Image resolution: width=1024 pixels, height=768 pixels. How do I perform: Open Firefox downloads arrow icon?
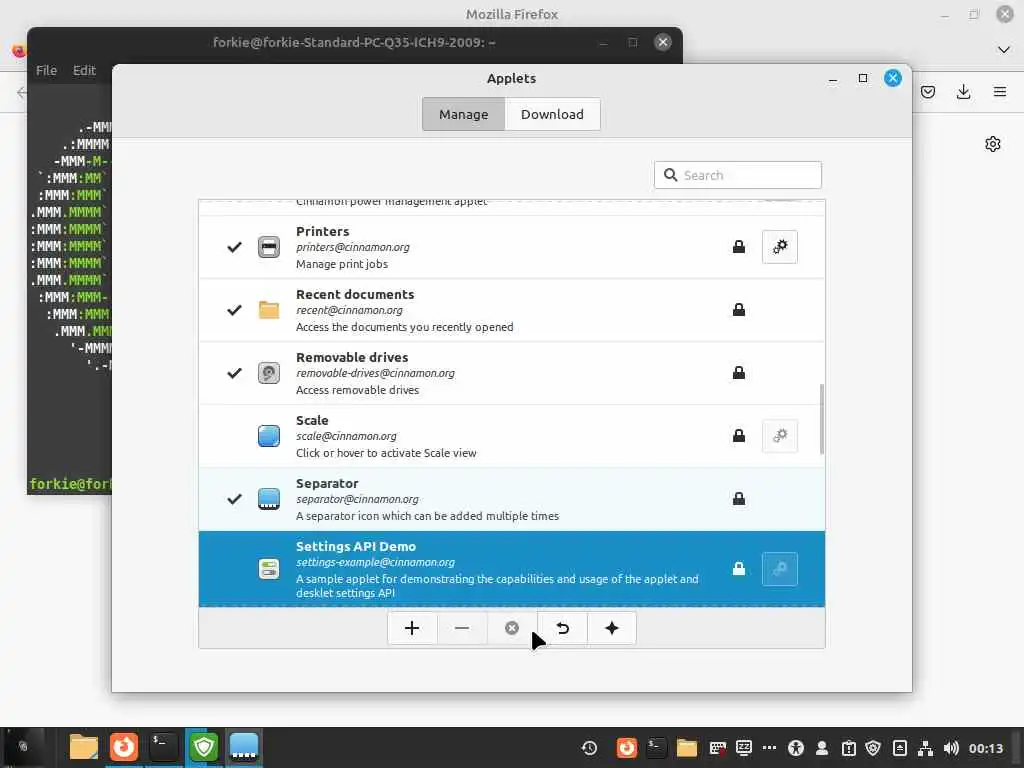(x=963, y=92)
